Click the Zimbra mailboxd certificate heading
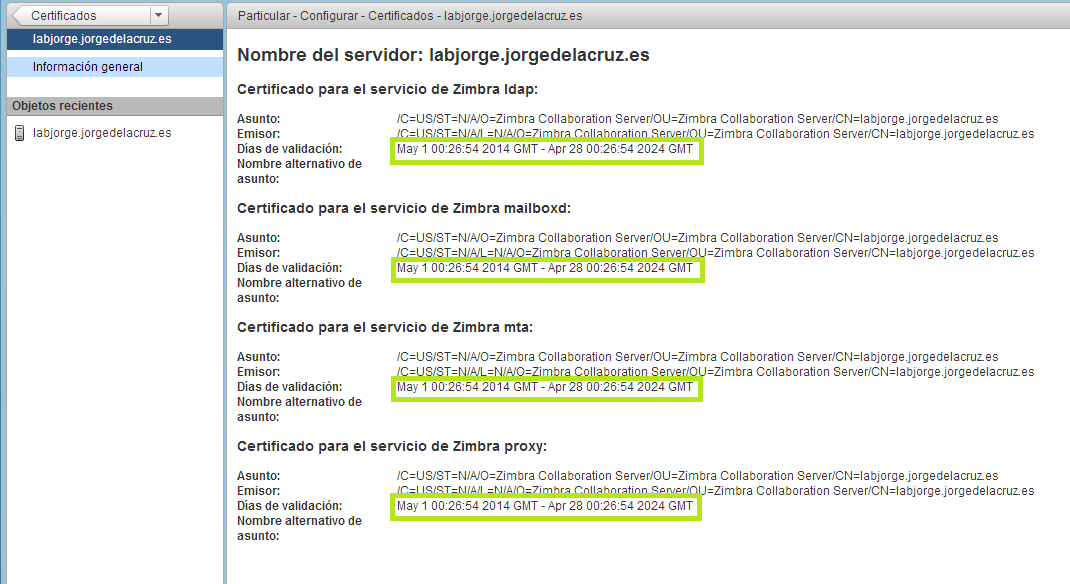 coord(403,209)
